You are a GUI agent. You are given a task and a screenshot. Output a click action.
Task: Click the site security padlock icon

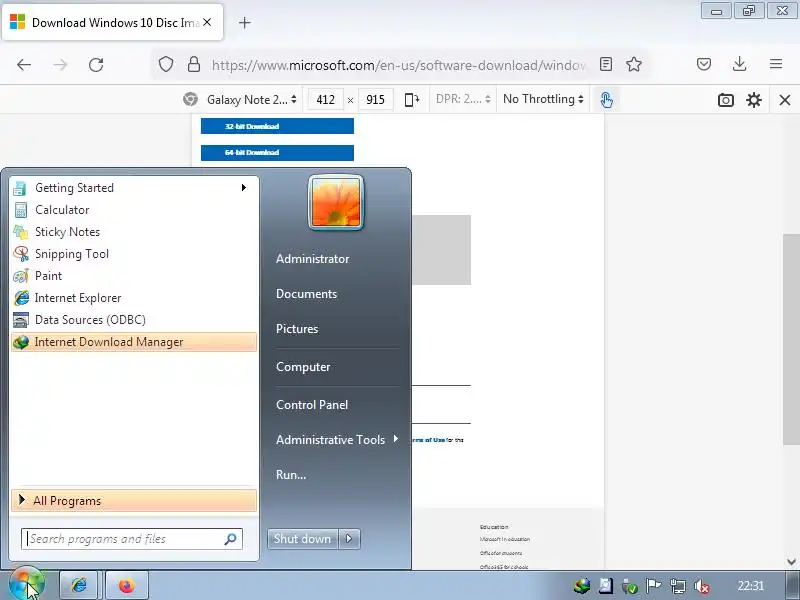click(194, 64)
